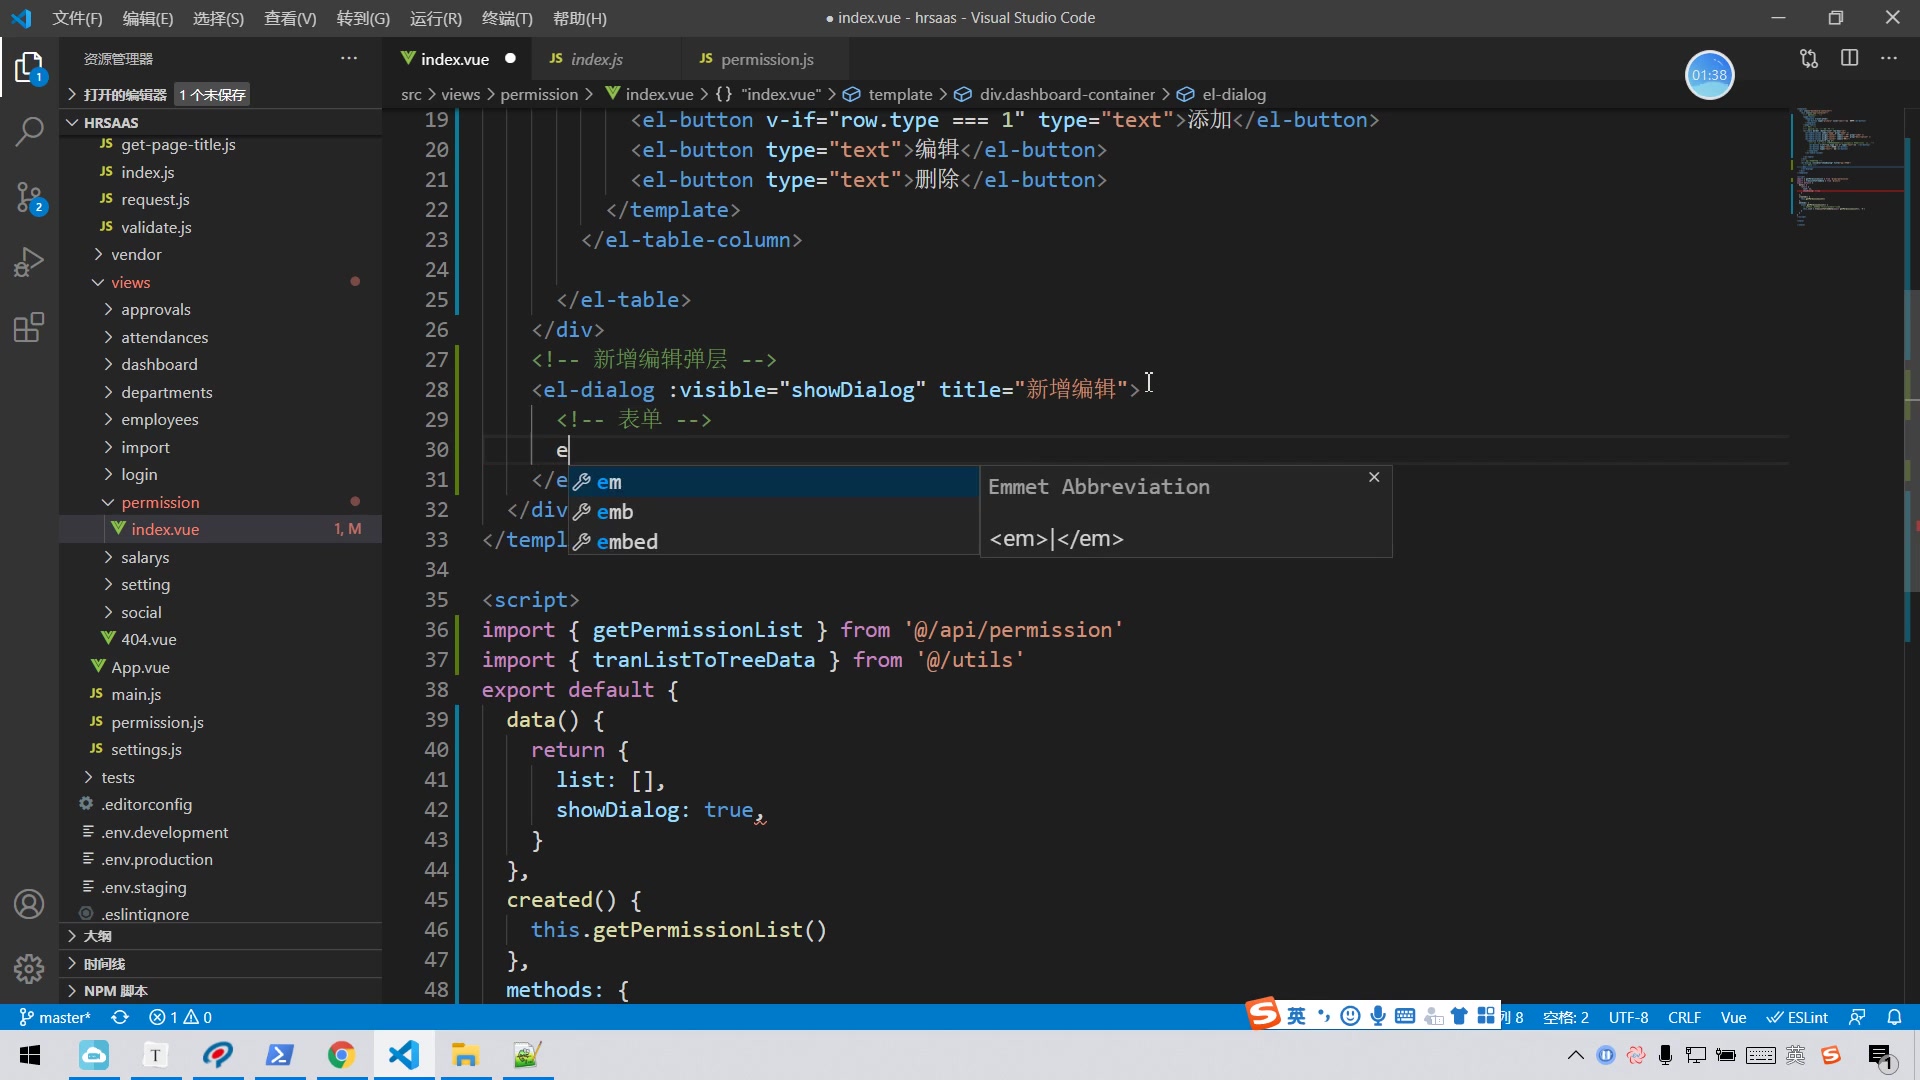Click the Sogou input method logo
Screen dimensions: 1920x1080
[x=1263, y=1013]
